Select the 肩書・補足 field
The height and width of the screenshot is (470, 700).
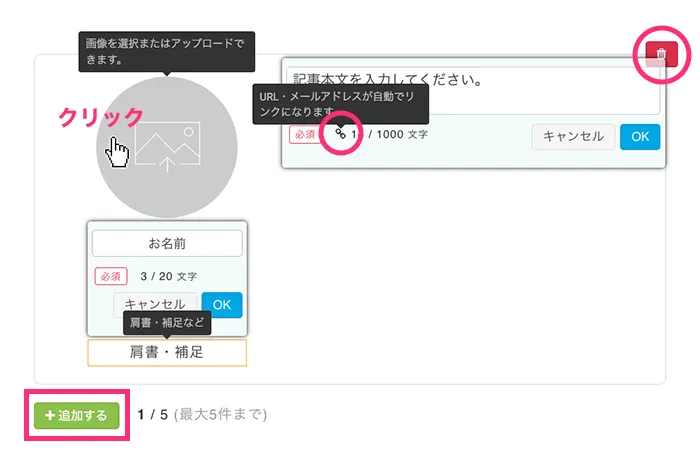coord(167,352)
